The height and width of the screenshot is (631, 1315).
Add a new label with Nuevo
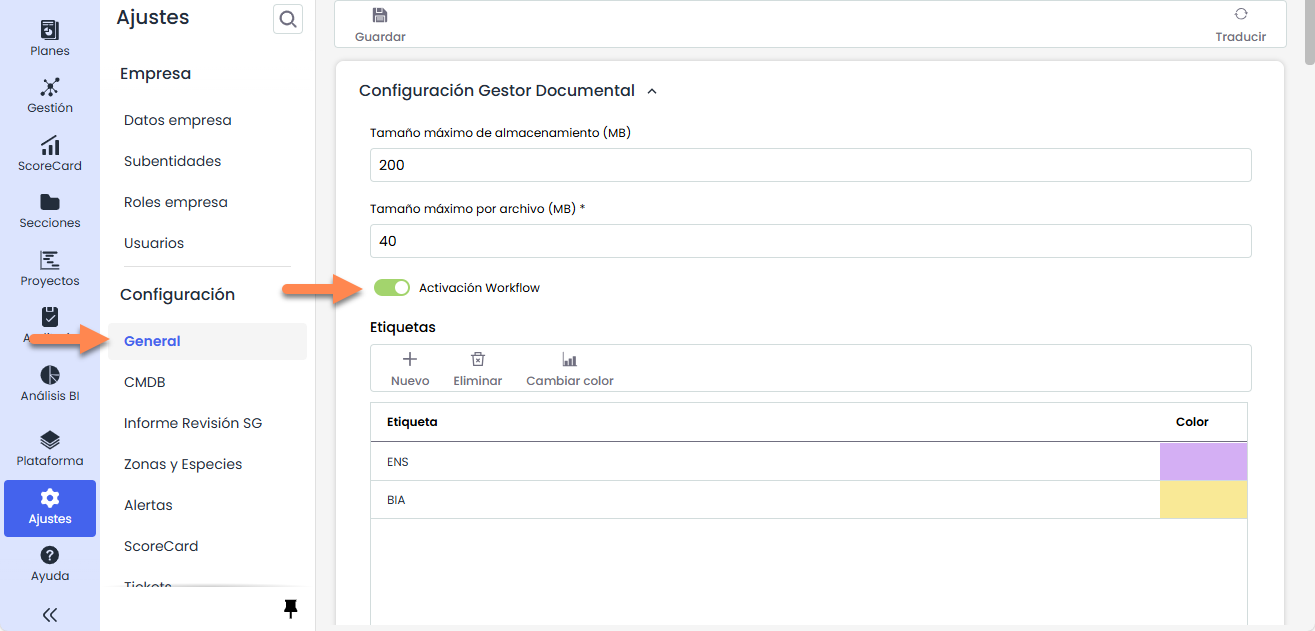click(410, 360)
